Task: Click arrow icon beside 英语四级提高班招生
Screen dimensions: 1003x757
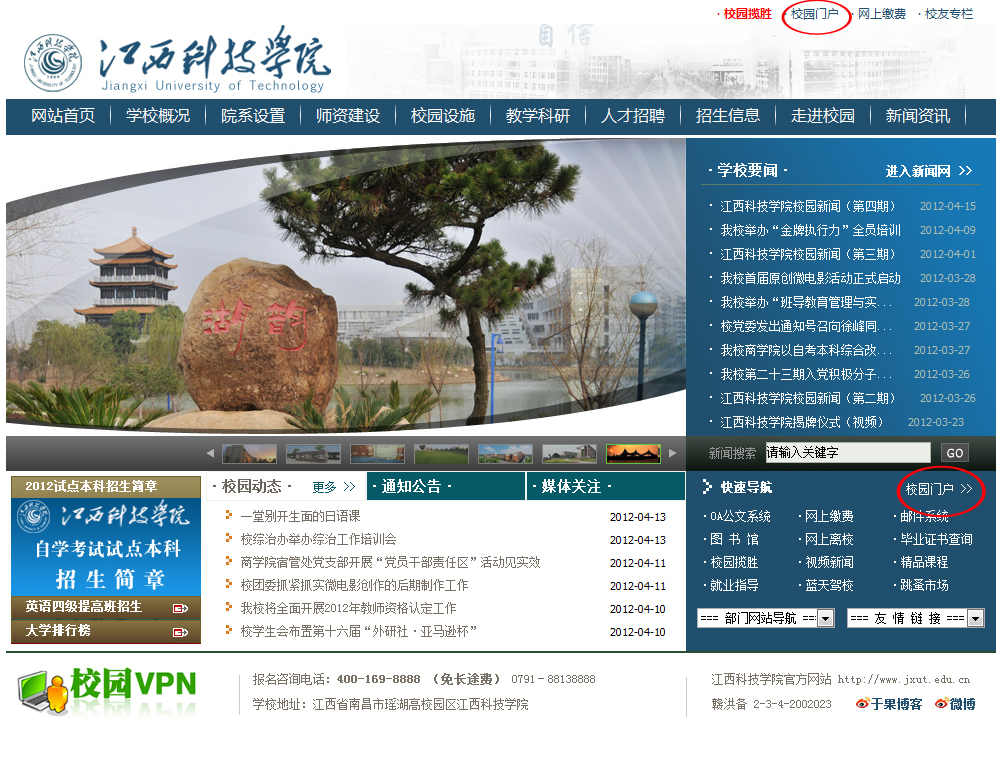Action: 180,607
